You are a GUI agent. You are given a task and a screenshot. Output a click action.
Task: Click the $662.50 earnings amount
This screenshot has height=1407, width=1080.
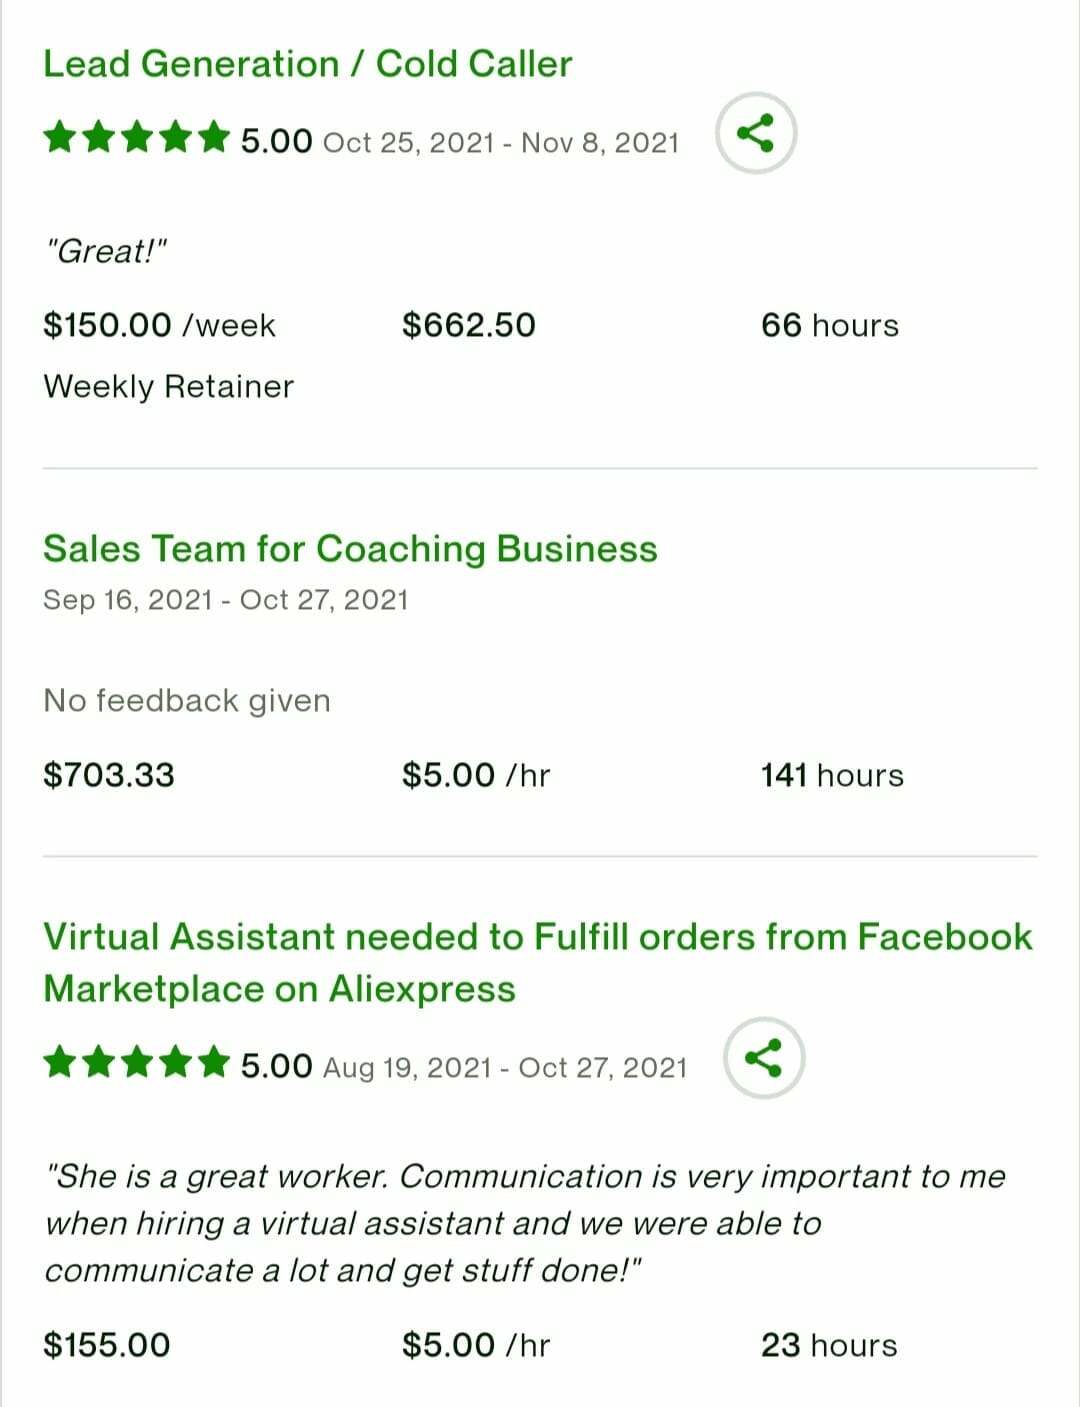click(x=469, y=325)
